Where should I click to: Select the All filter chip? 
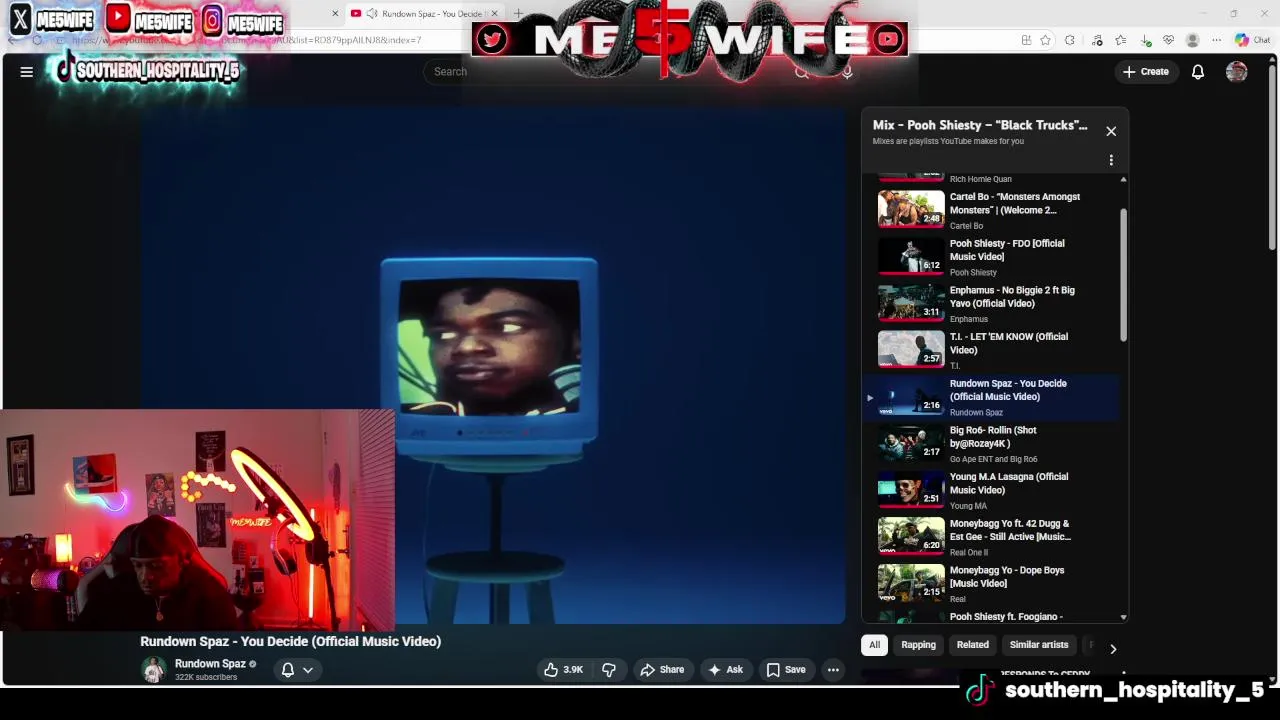tap(874, 645)
